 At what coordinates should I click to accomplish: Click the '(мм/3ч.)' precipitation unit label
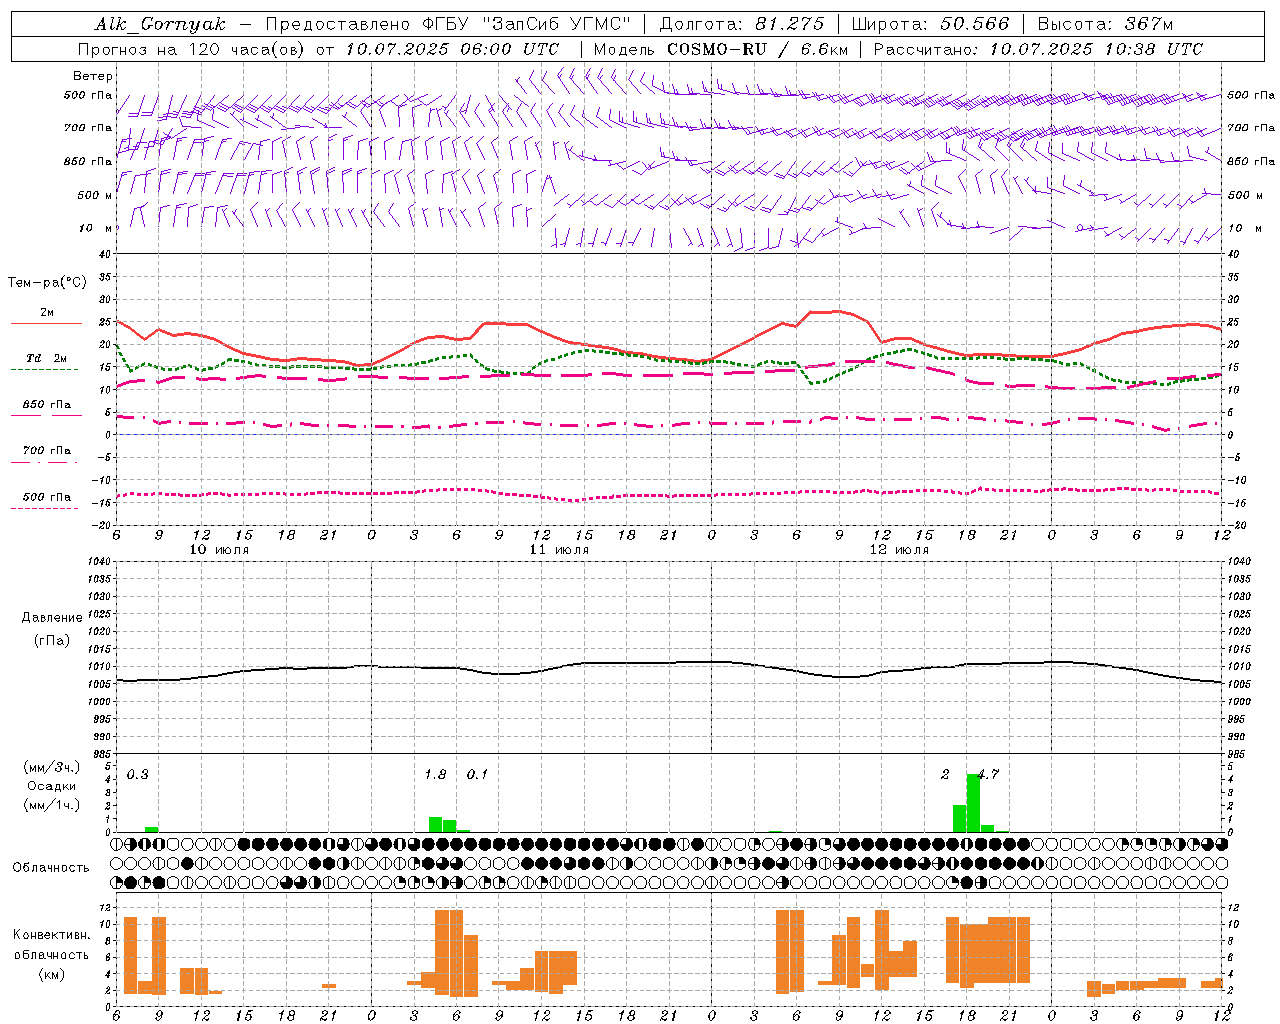(51, 767)
